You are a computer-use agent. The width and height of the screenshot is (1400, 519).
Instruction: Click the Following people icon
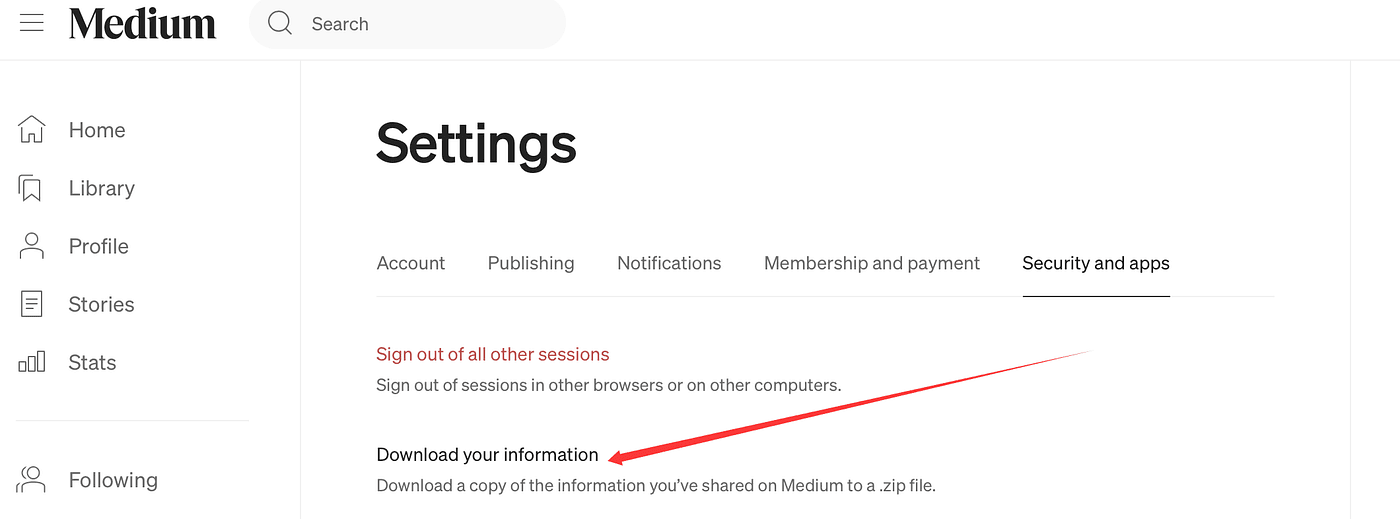32,479
